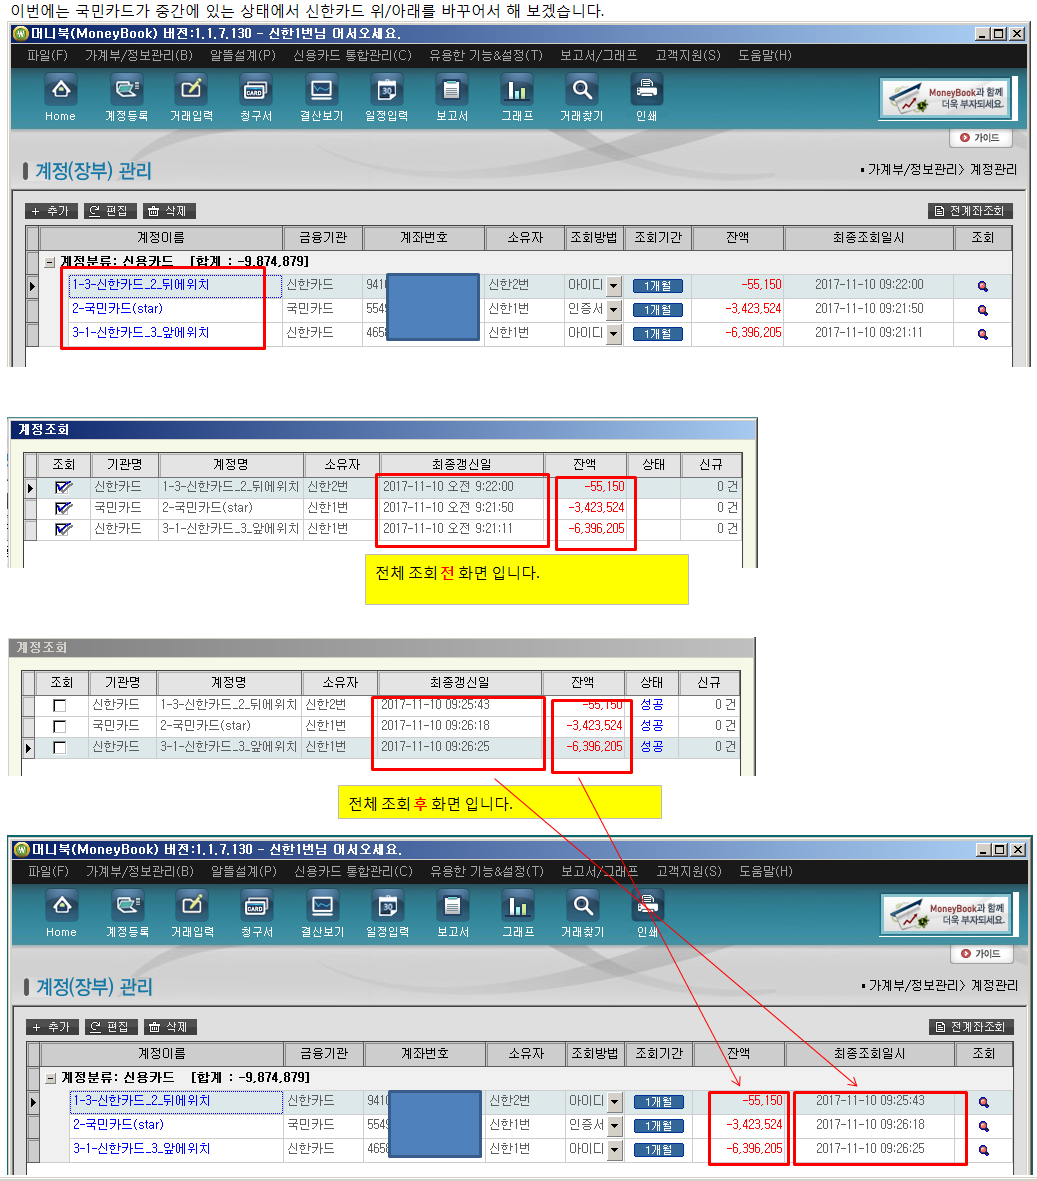
Task: Click the 전계좌조회 button in the upper window
Action: [970, 211]
